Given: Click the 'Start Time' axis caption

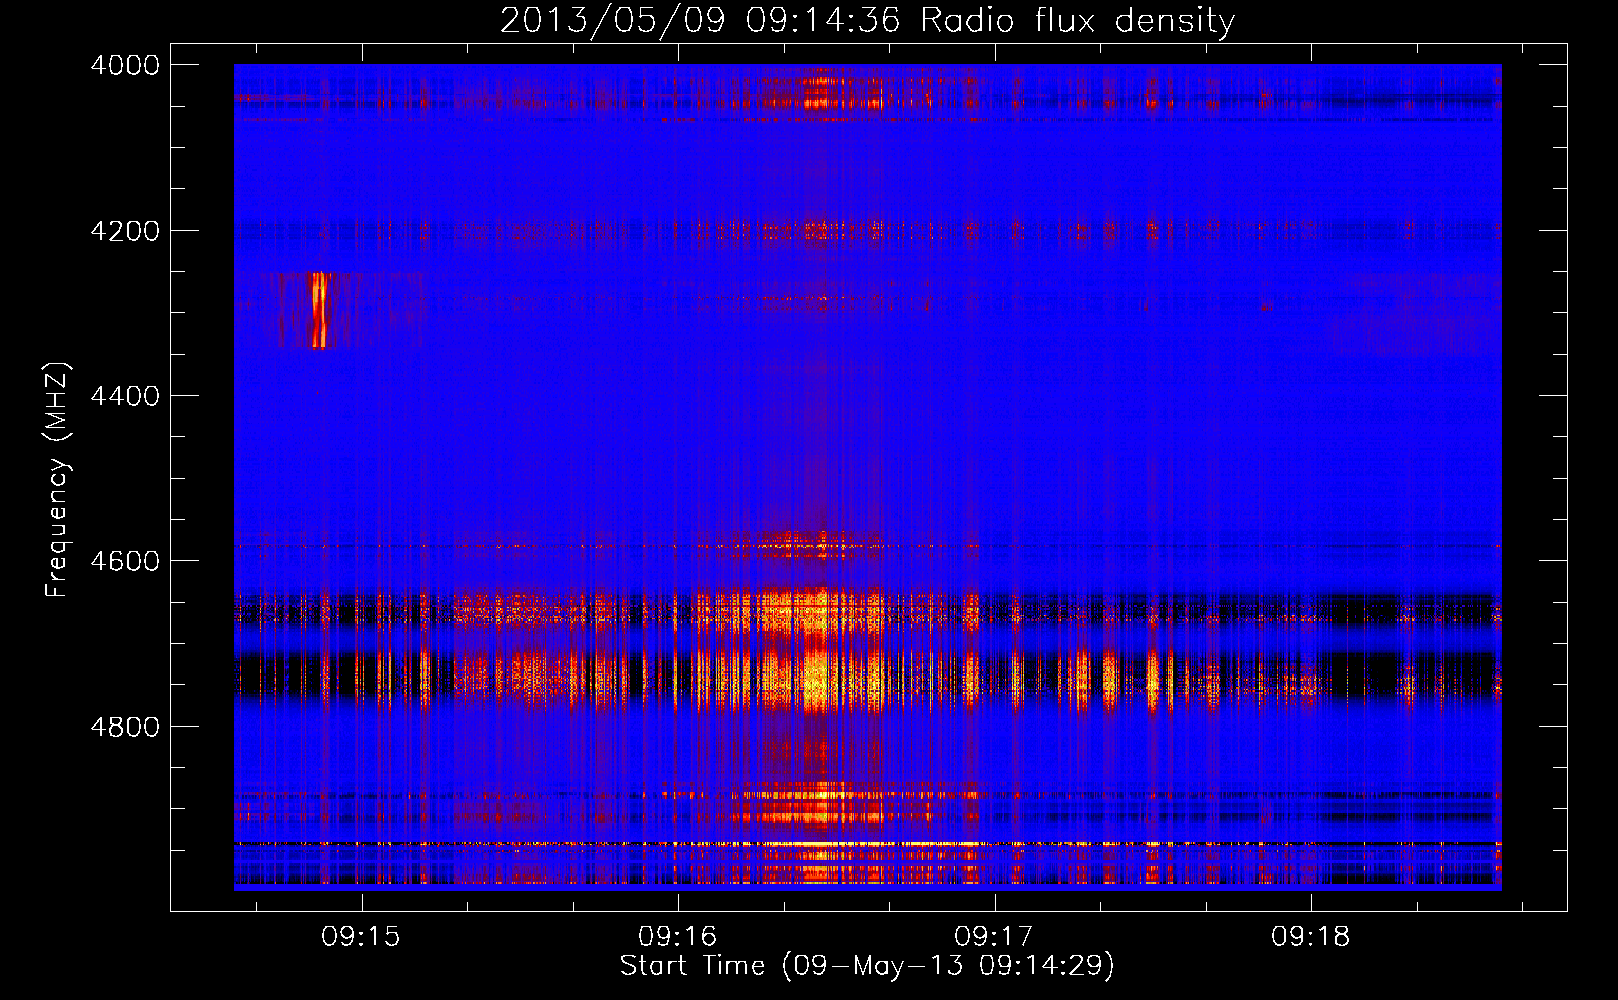Looking at the screenshot, I should [x=692, y=965].
